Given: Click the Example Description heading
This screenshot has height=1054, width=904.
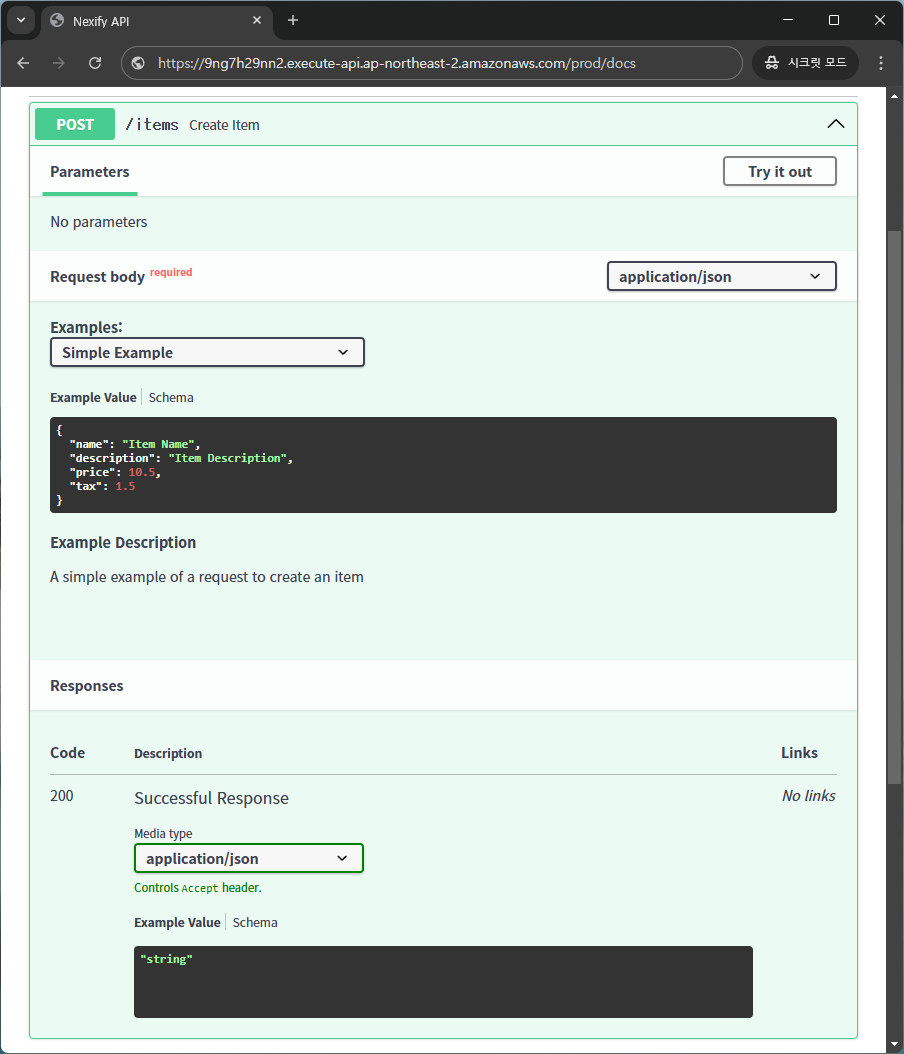Looking at the screenshot, I should (x=123, y=542).
